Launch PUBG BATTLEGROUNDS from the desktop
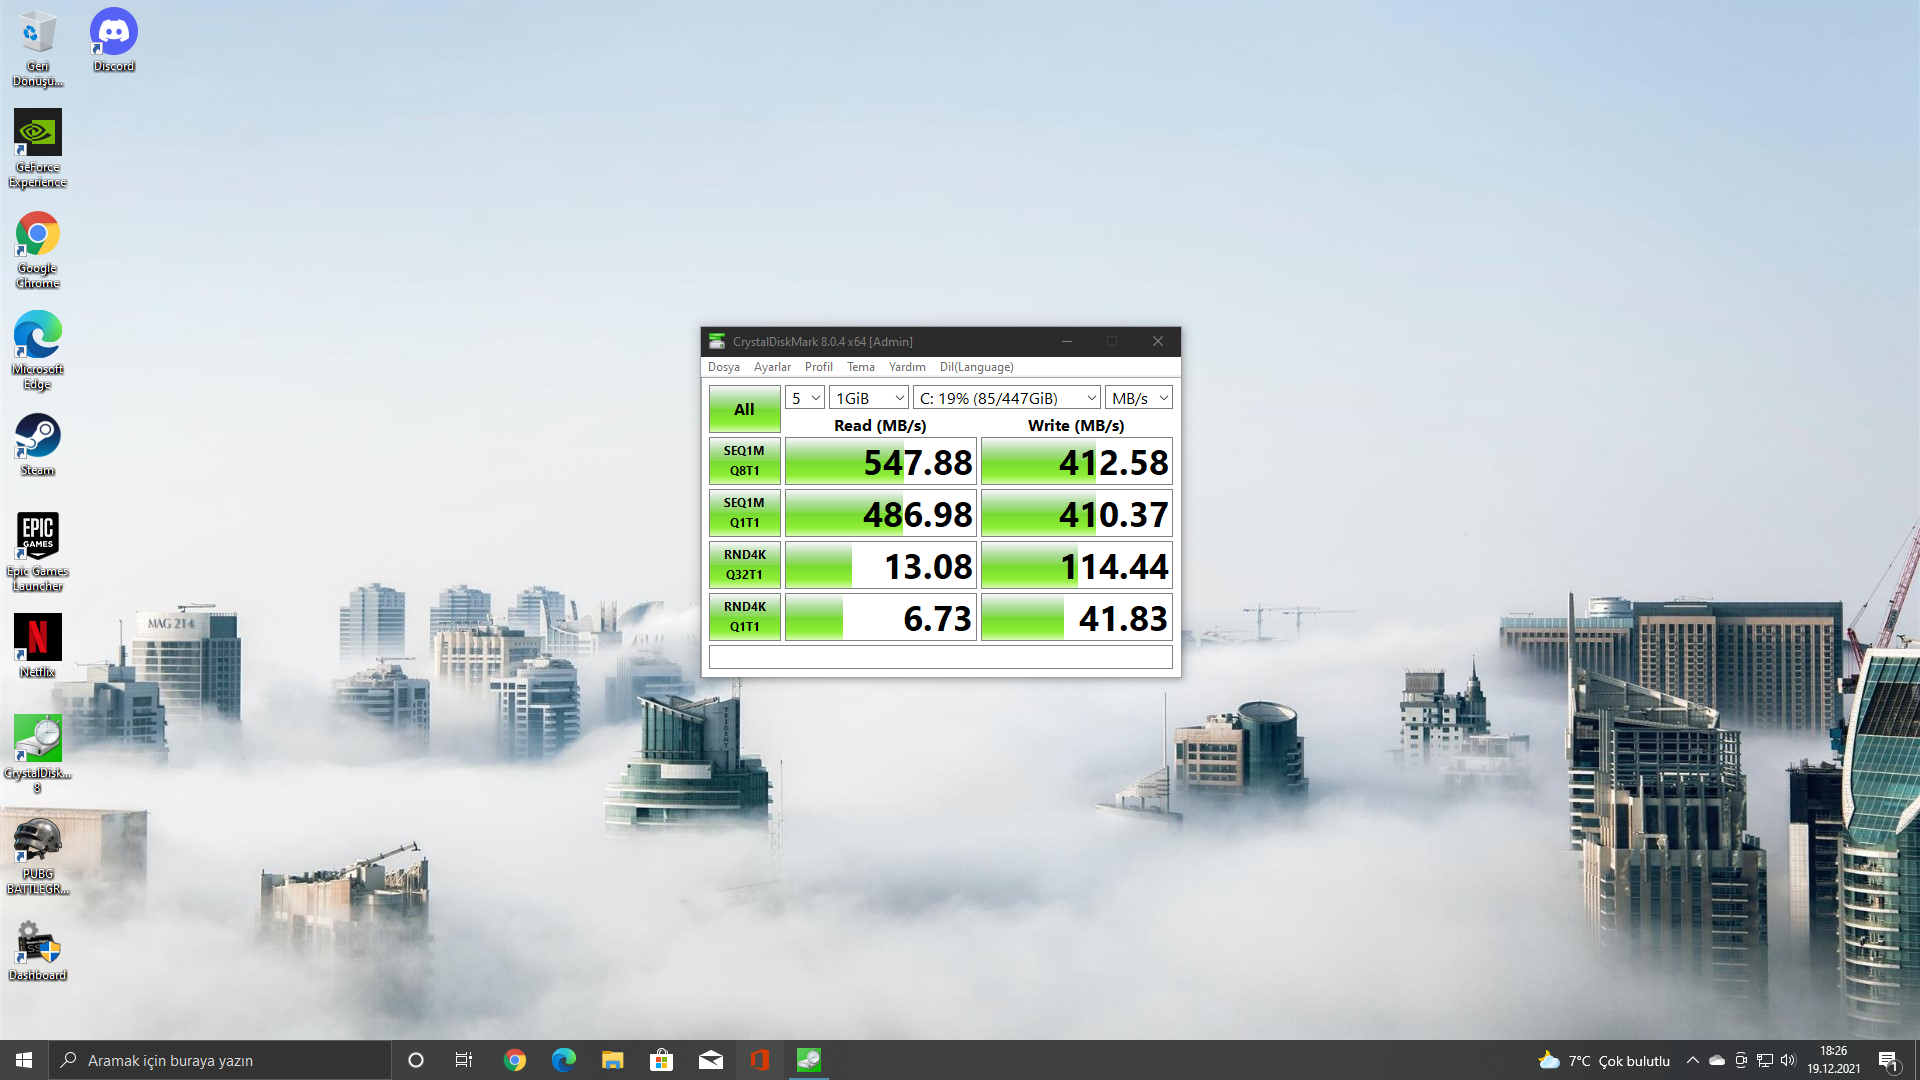The image size is (1920, 1080). click(x=38, y=840)
